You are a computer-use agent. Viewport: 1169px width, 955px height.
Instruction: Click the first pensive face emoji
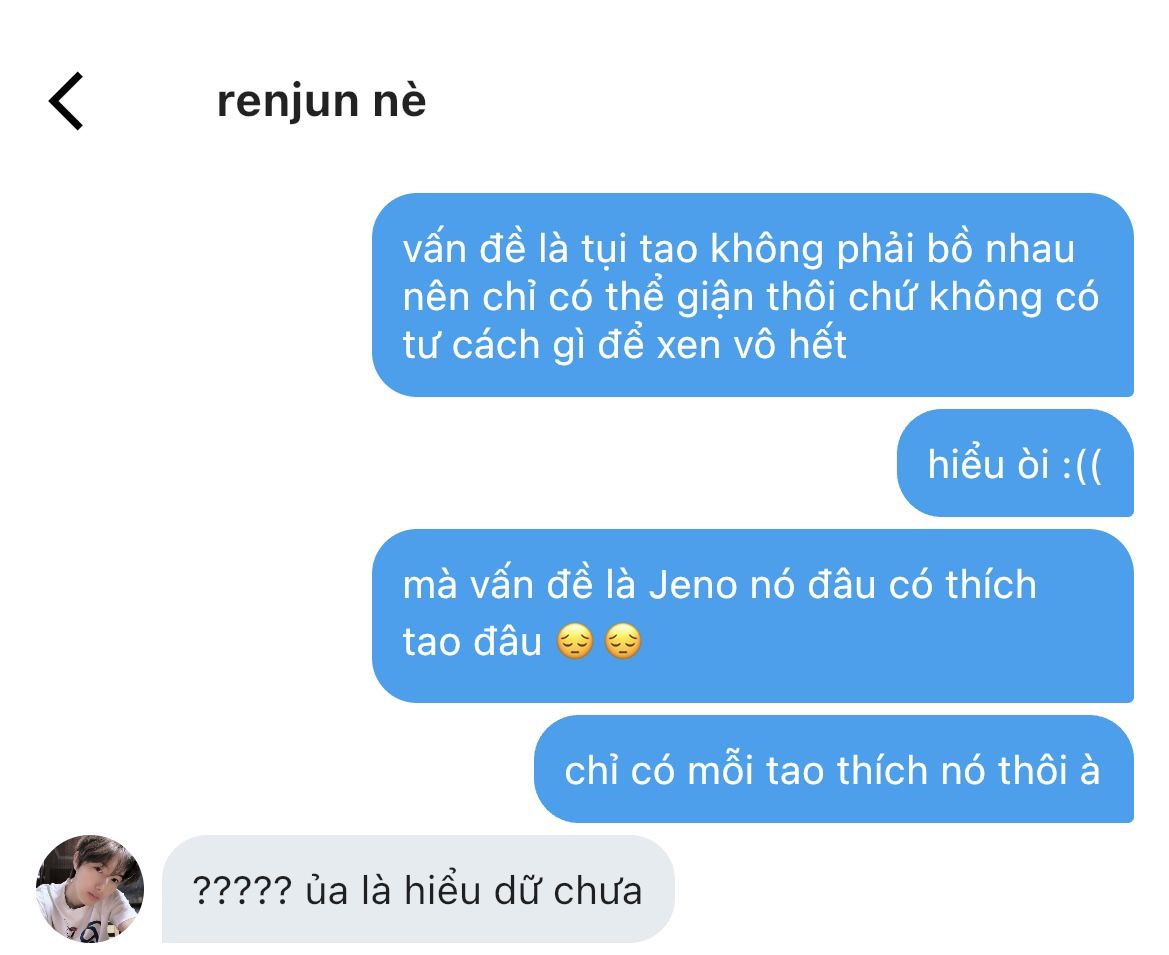point(575,642)
